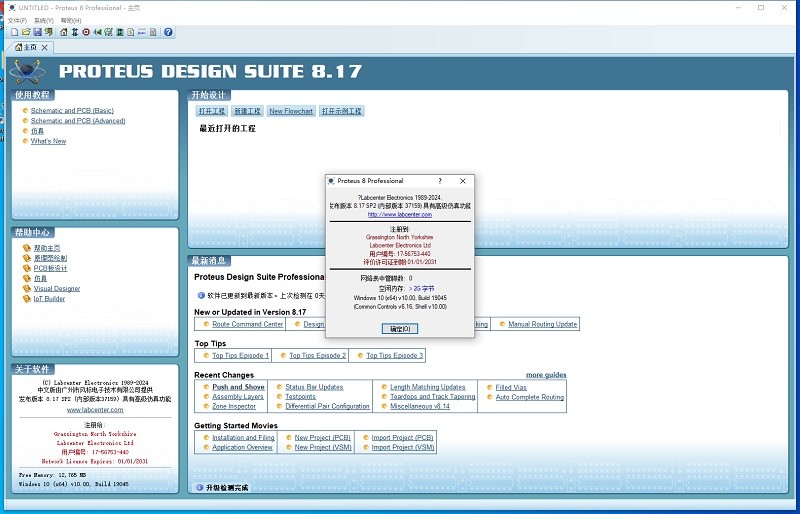Click the 打开示例工程 button
800x514 pixels.
[342, 111]
